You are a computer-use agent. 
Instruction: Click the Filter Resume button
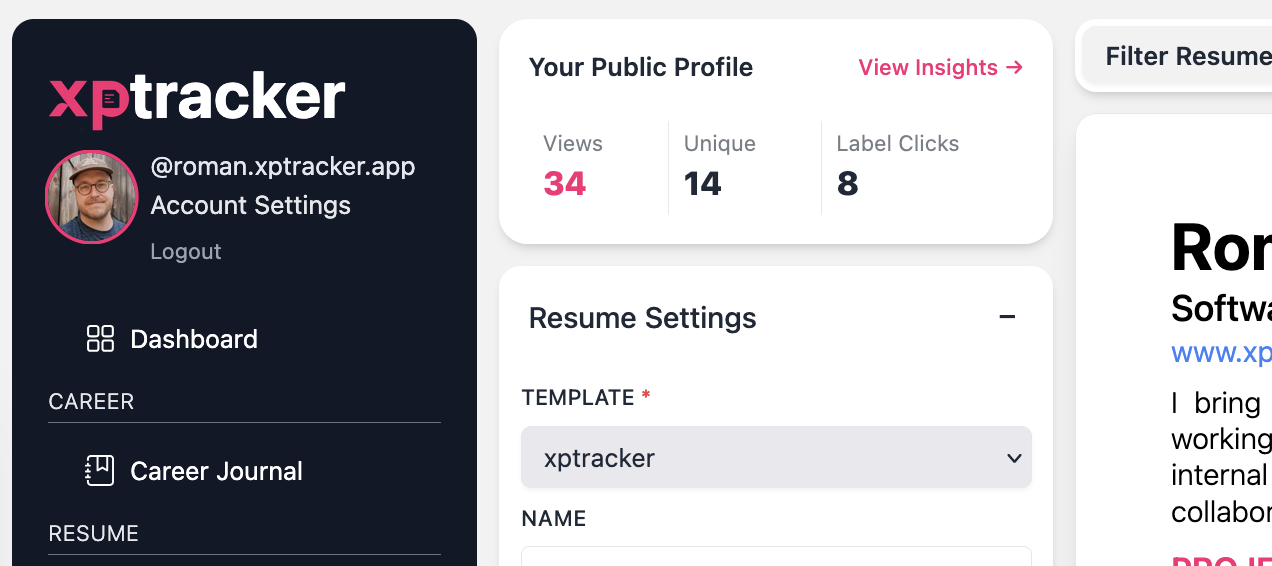pos(1176,56)
